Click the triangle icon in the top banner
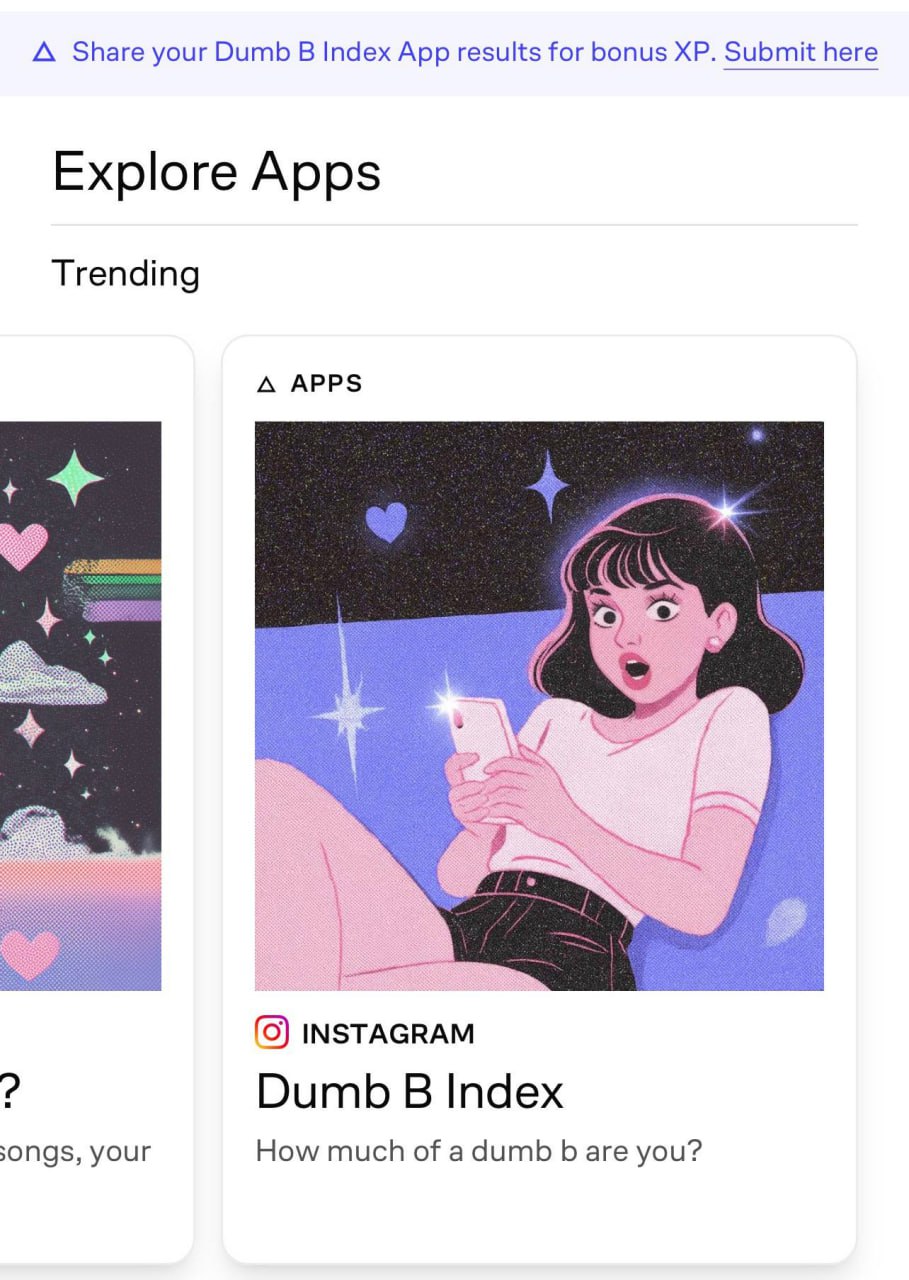 (x=44, y=52)
